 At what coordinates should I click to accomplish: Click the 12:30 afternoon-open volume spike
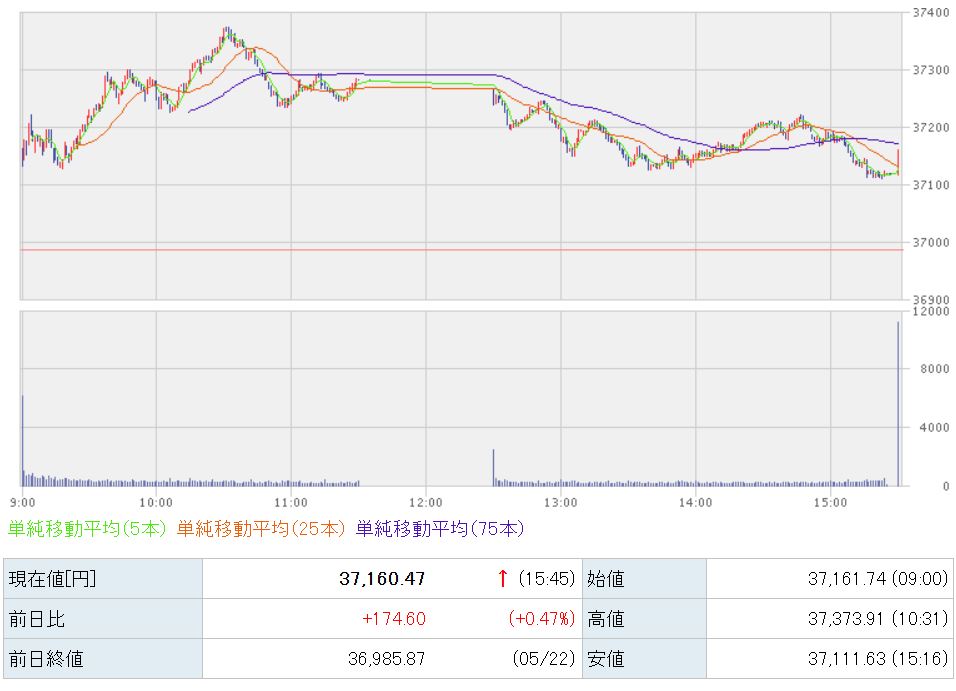[x=494, y=468]
